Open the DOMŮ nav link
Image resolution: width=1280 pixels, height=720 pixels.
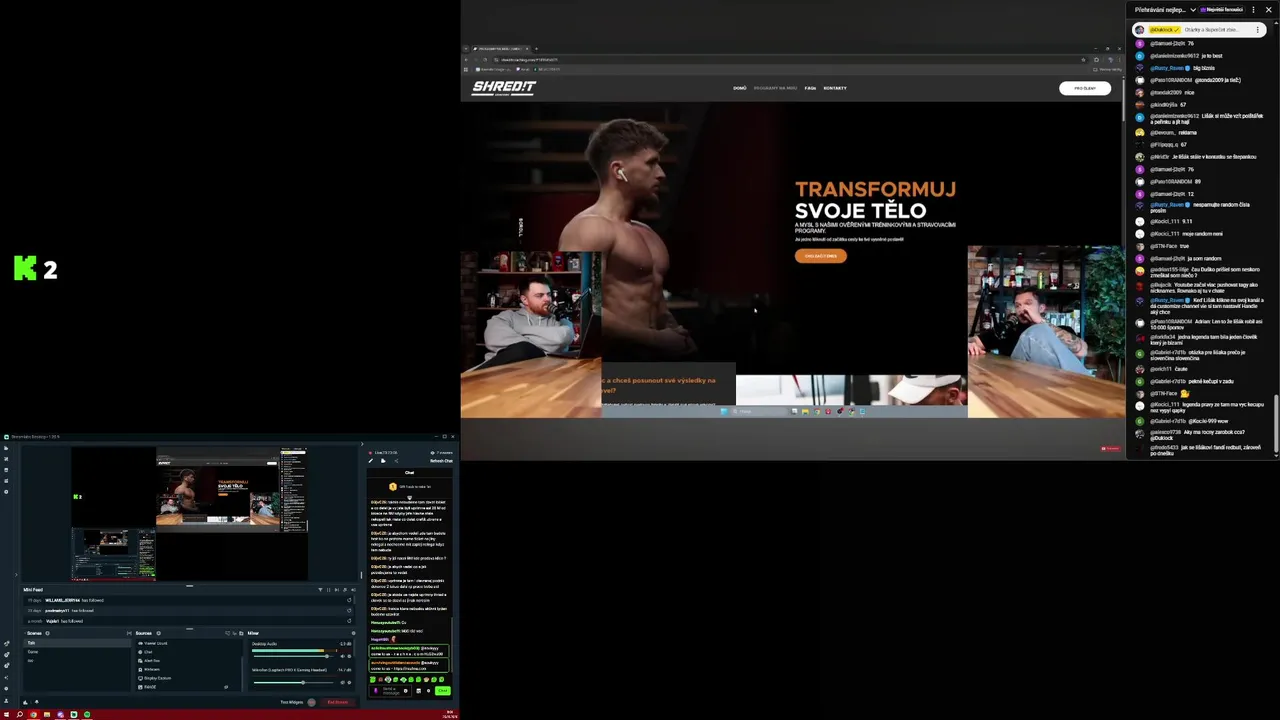[x=740, y=88]
